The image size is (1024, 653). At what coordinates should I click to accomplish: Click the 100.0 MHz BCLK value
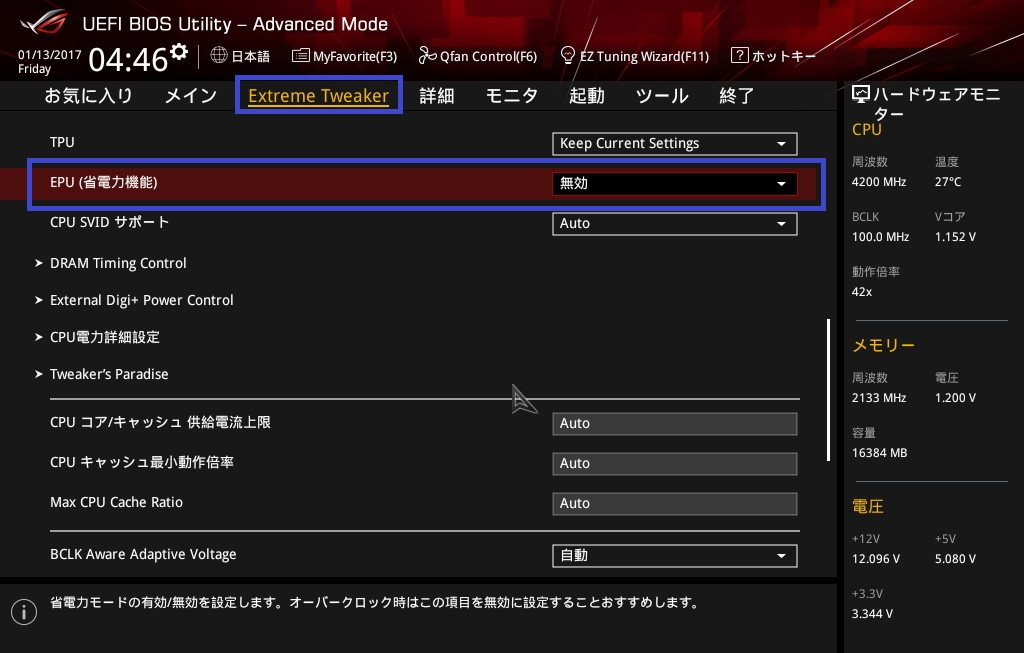pos(880,237)
